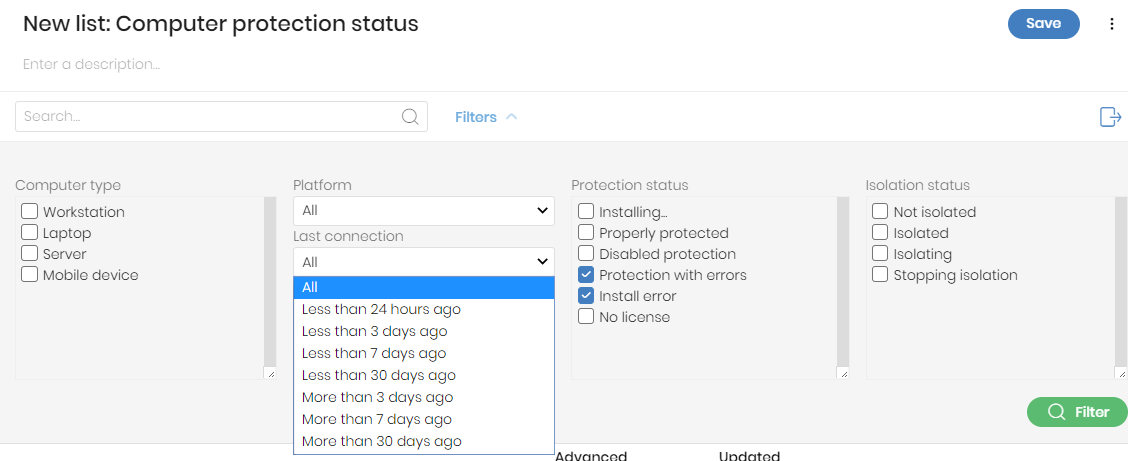Open the three-dot options menu
This screenshot has width=1128, height=461.
[x=1111, y=24]
